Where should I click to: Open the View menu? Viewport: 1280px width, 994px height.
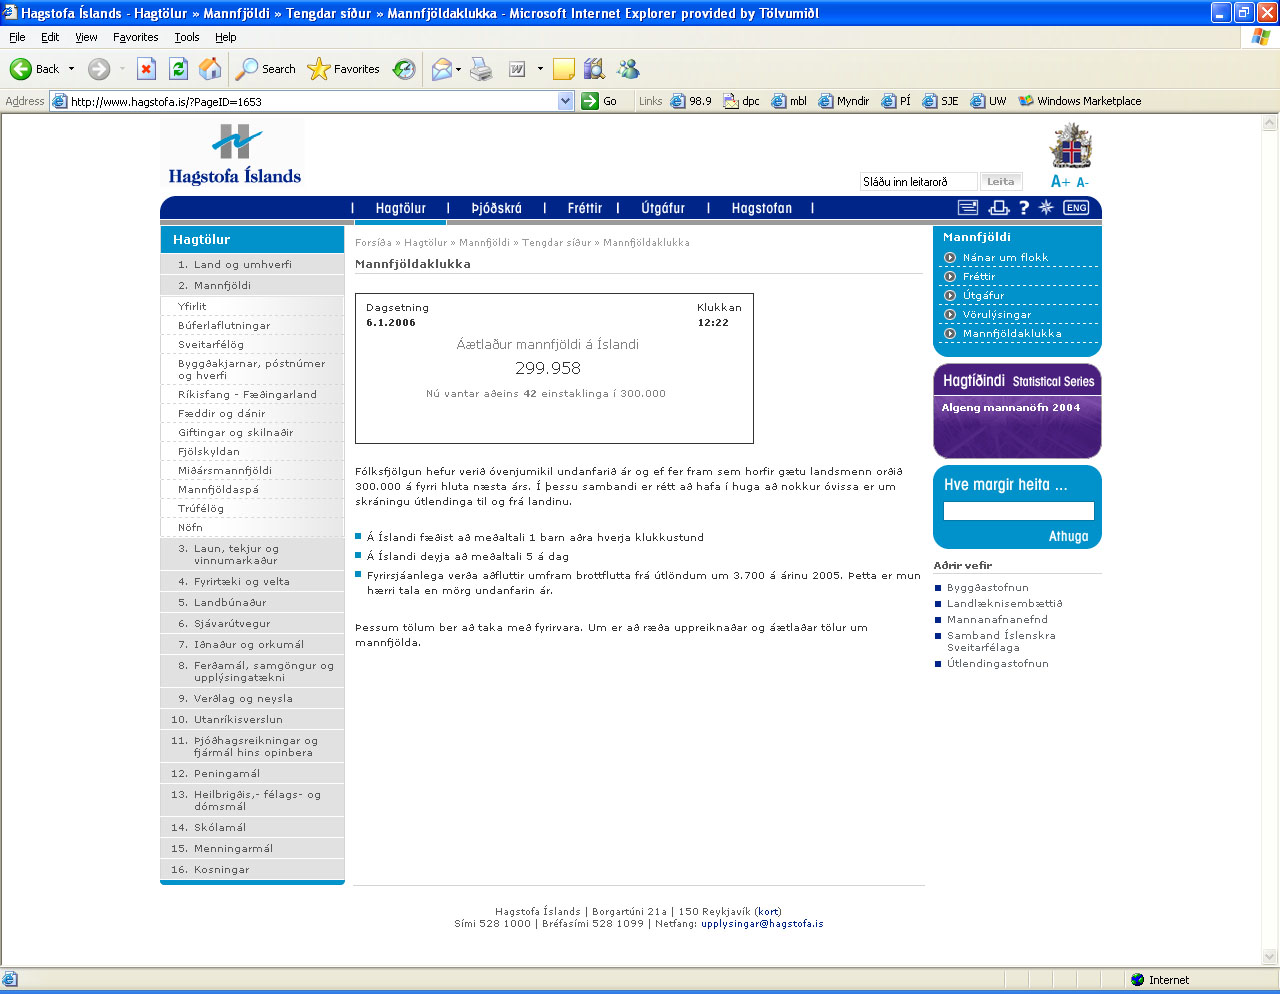pos(86,37)
